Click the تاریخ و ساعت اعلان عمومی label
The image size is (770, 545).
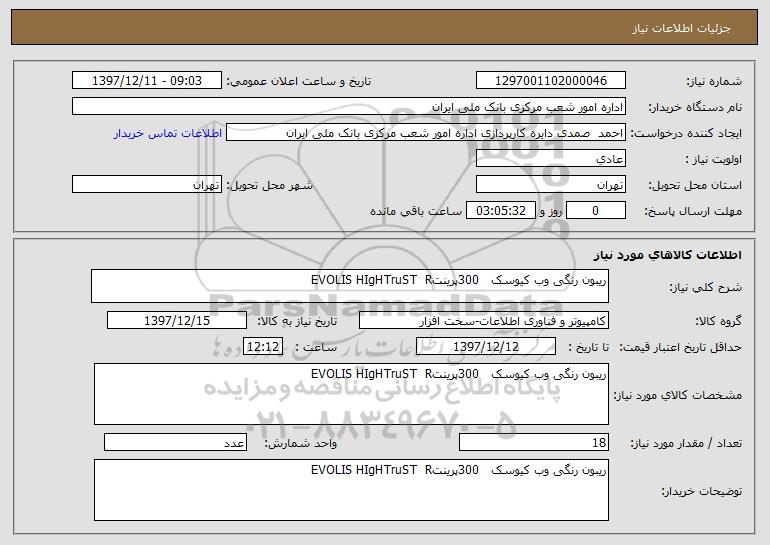click(x=299, y=82)
